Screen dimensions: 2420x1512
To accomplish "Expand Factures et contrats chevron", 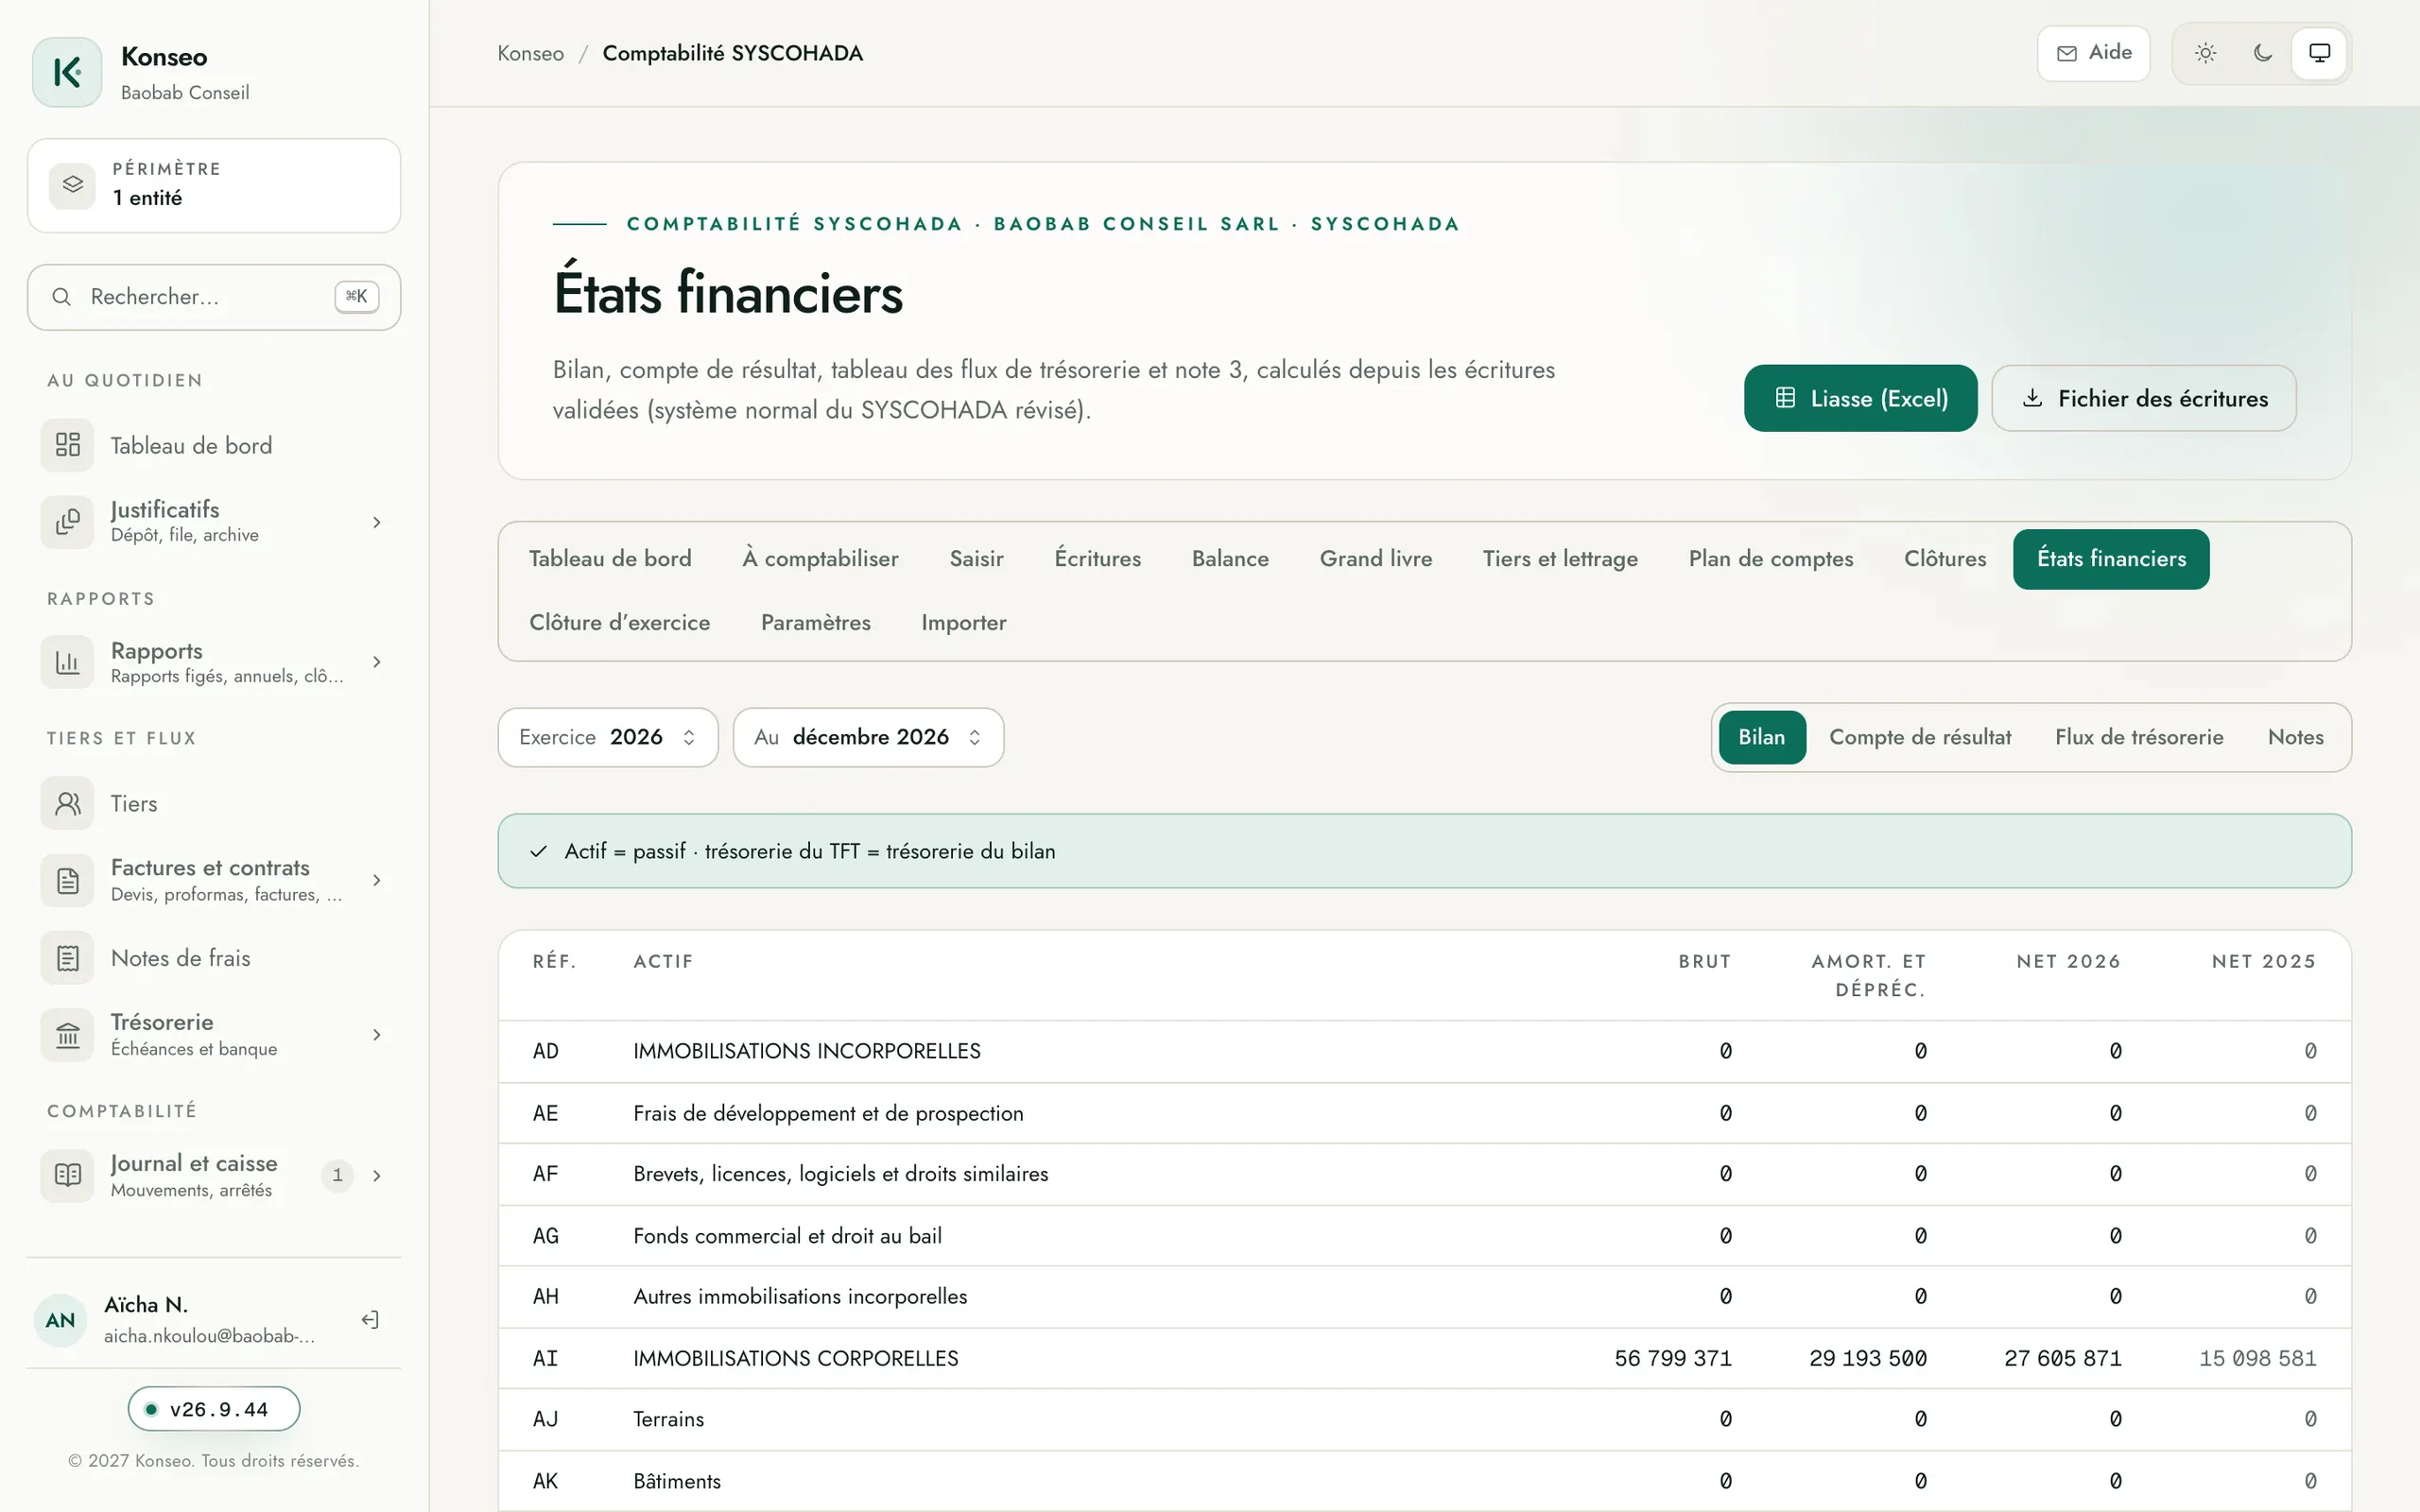I will pos(377,880).
